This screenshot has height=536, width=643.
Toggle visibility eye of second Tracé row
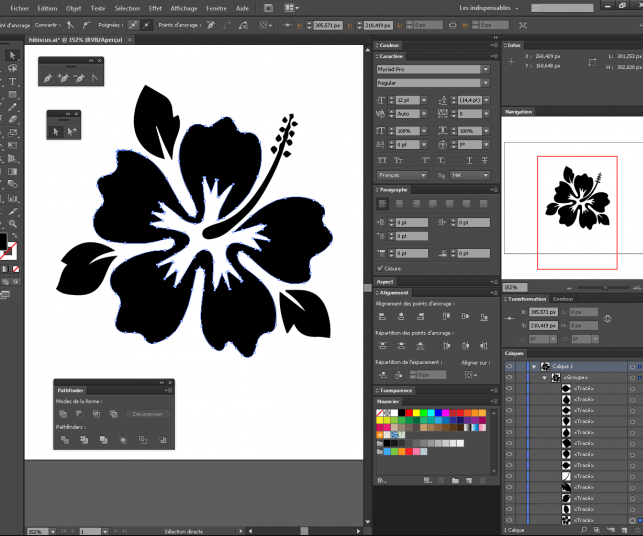point(509,399)
